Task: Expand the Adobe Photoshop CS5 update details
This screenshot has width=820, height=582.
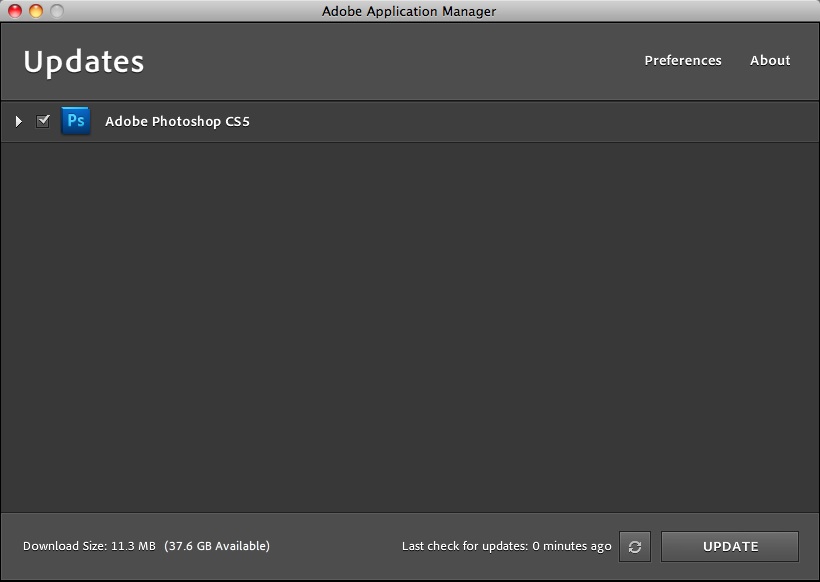Action: [18, 121]
